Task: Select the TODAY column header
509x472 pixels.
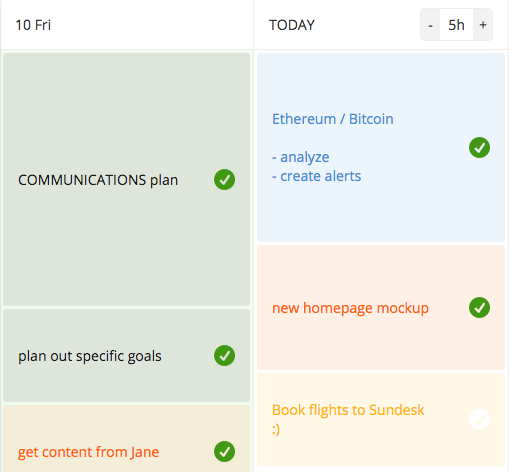Action: [x=292, y=25]
